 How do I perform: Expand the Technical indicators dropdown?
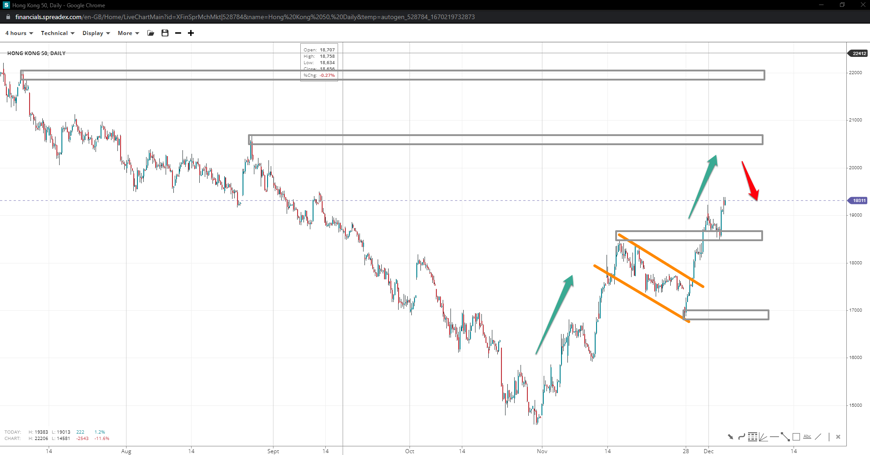57,33
